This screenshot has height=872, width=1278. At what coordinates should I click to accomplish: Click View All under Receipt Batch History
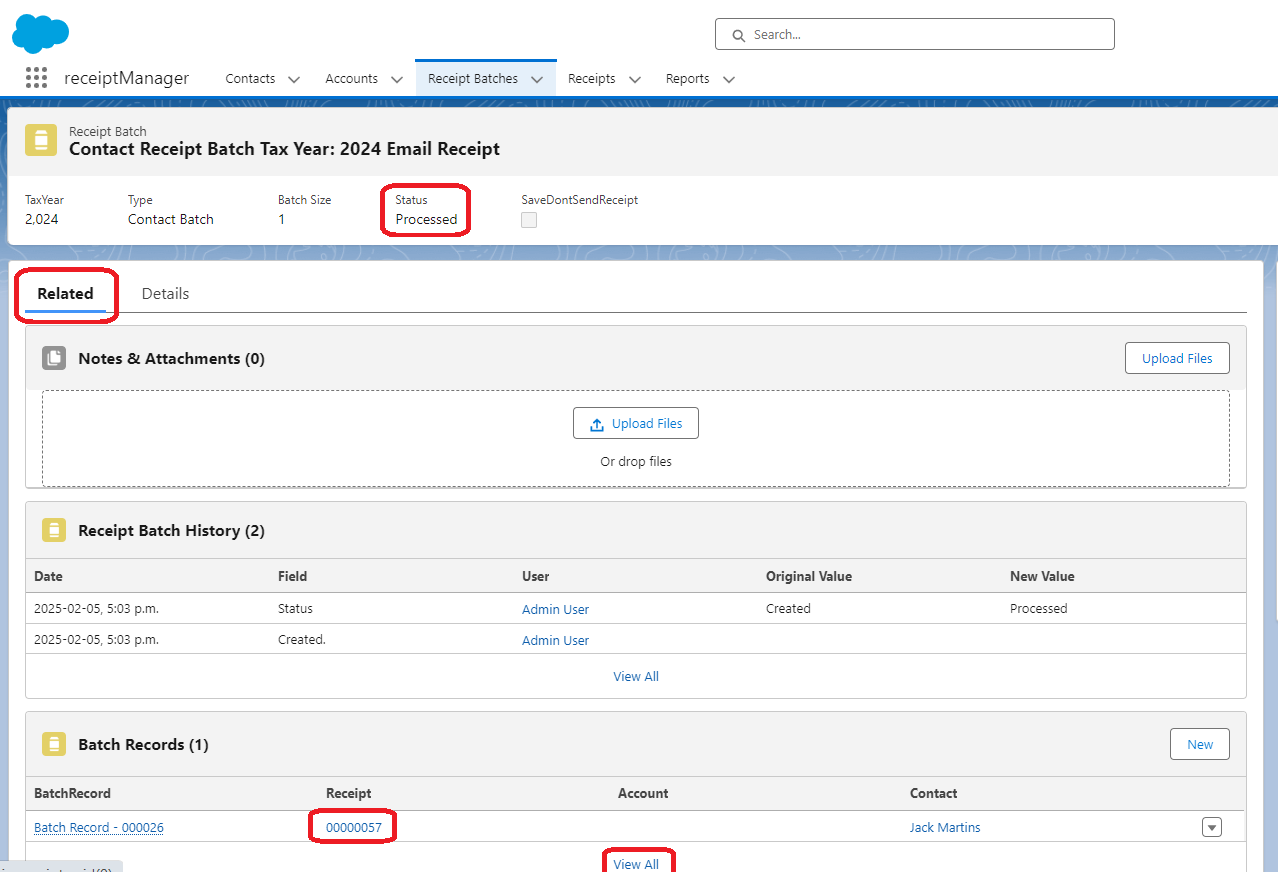coord(636,676)
